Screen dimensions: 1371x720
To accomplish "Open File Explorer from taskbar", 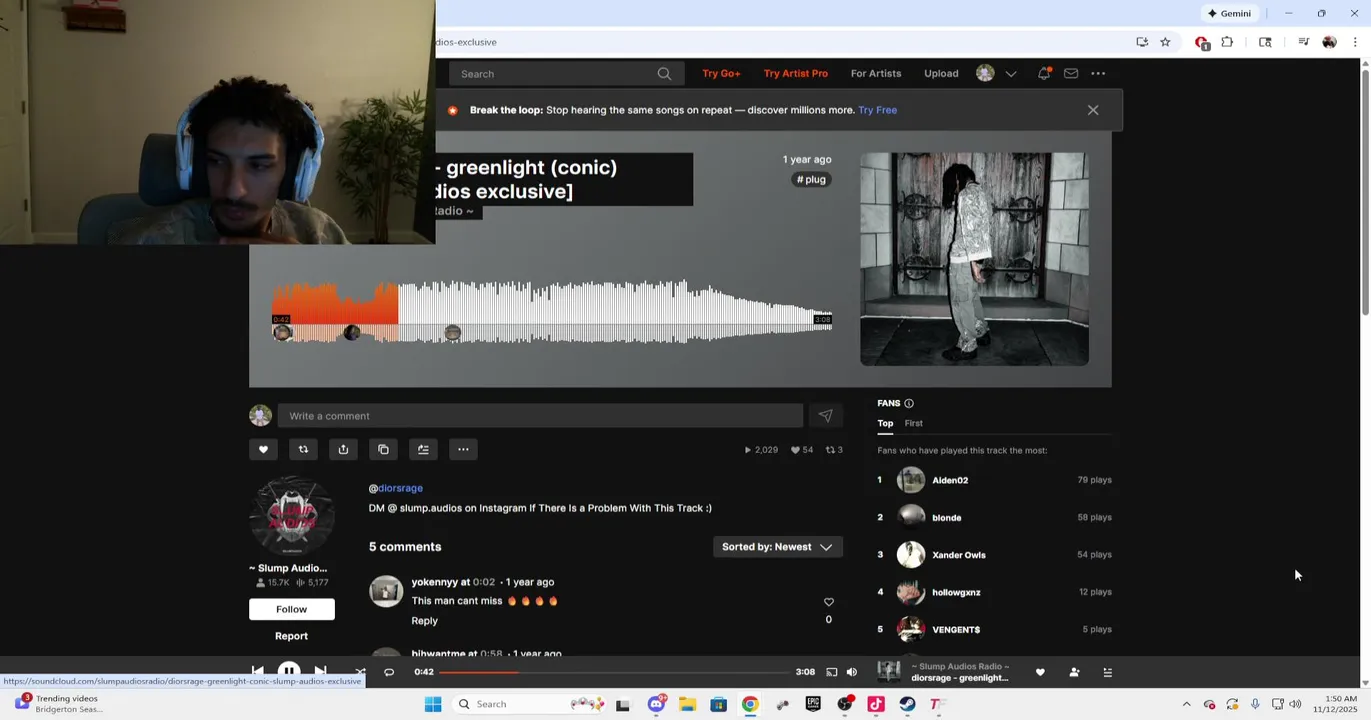I will point(687,704).
